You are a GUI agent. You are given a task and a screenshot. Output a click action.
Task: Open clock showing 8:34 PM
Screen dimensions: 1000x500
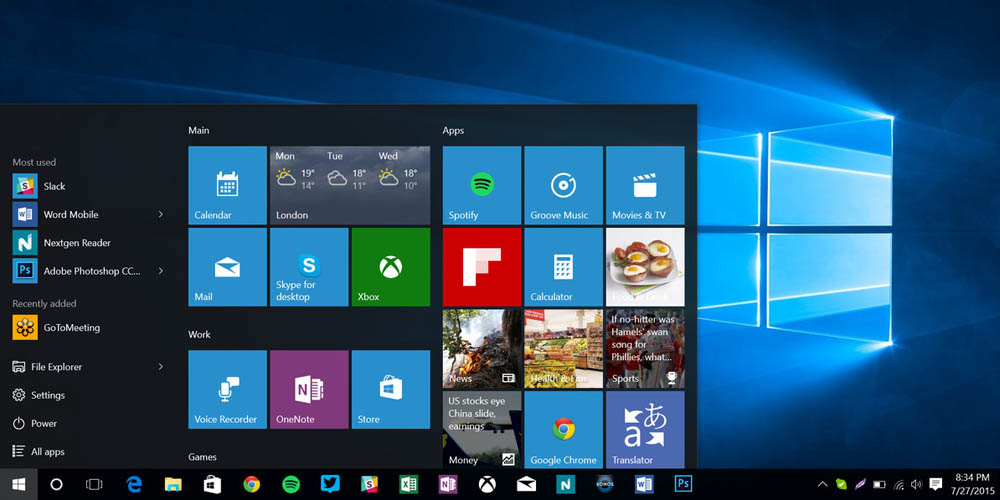(973, 485)
